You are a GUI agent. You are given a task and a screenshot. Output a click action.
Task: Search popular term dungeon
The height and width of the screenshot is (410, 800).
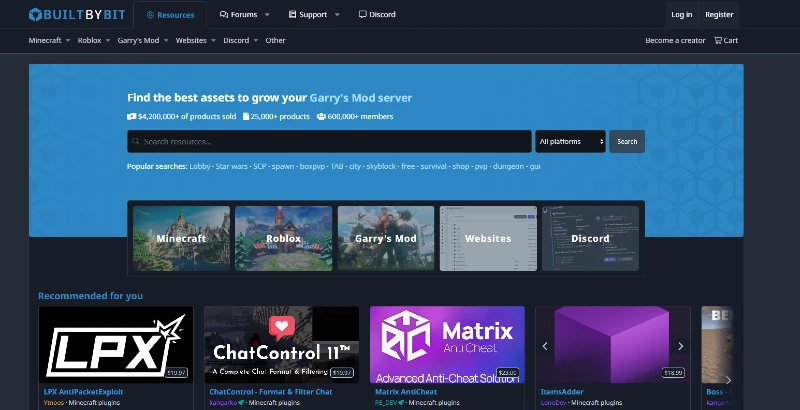(x=508, y=166)
